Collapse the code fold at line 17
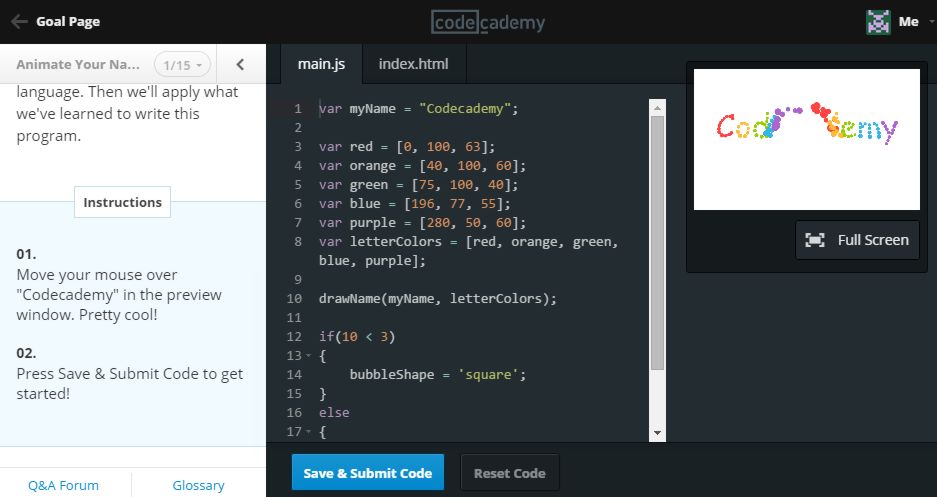 [309, 431]
